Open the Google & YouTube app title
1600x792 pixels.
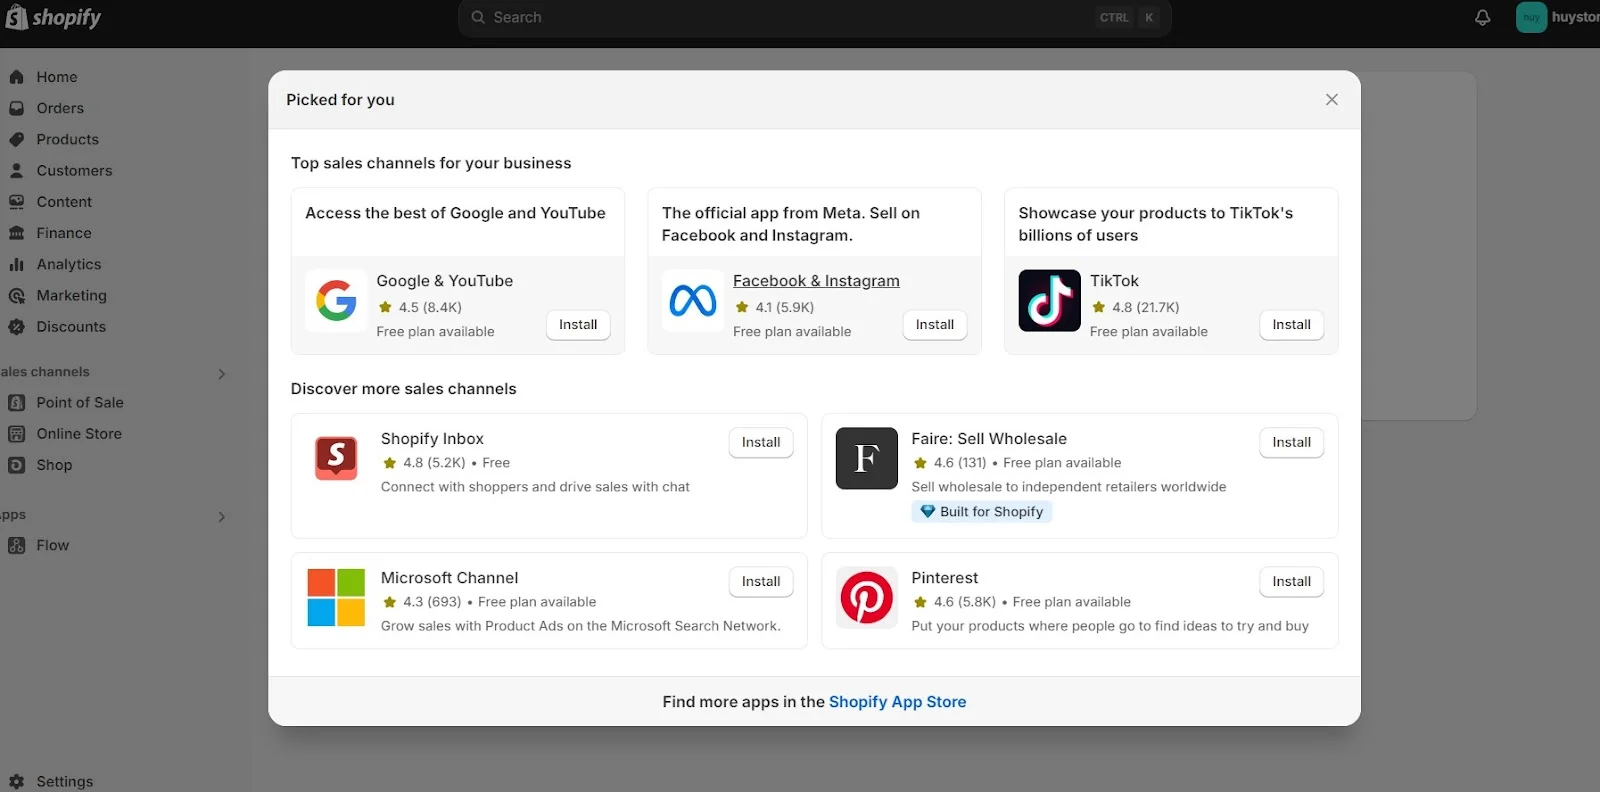pos(445,281)
